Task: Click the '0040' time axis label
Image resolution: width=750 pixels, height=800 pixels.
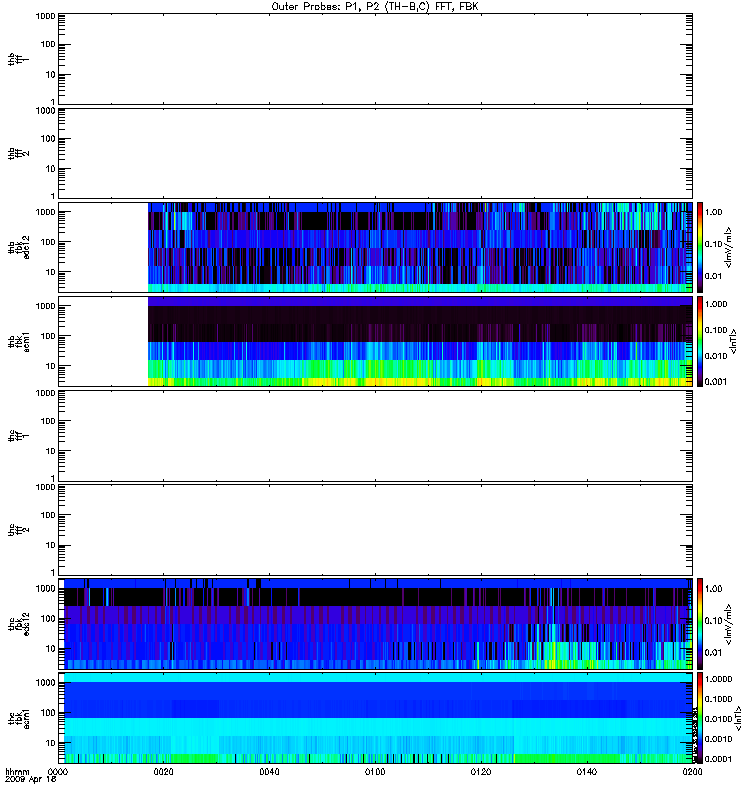Action: tap(269, 772)
